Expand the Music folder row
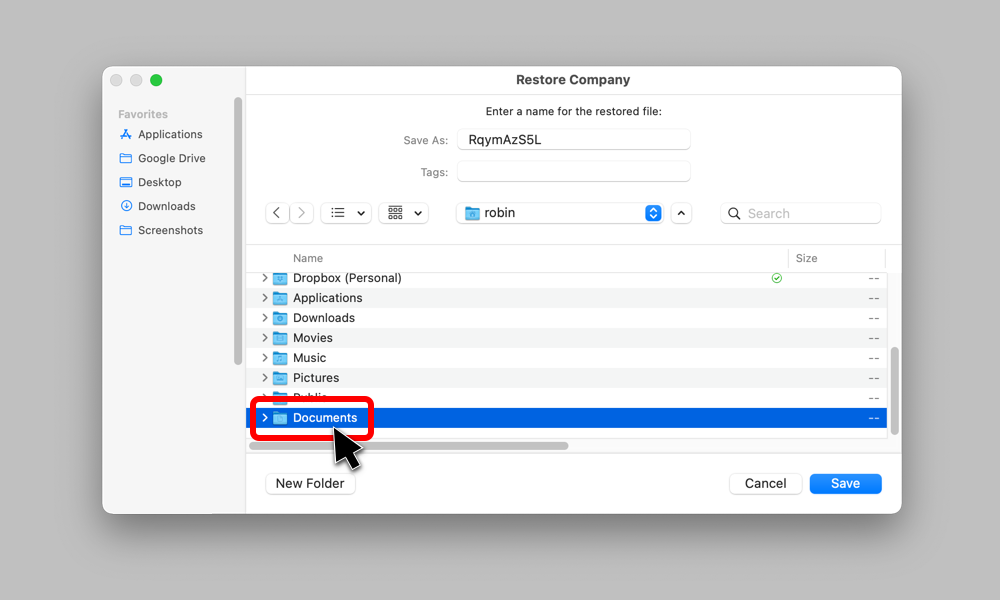1000x600 pixels. click(265, 358)
